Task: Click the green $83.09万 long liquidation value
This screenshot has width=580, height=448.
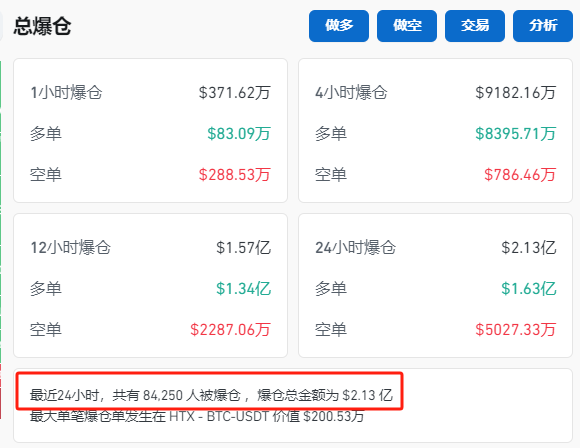Action: 239,134
